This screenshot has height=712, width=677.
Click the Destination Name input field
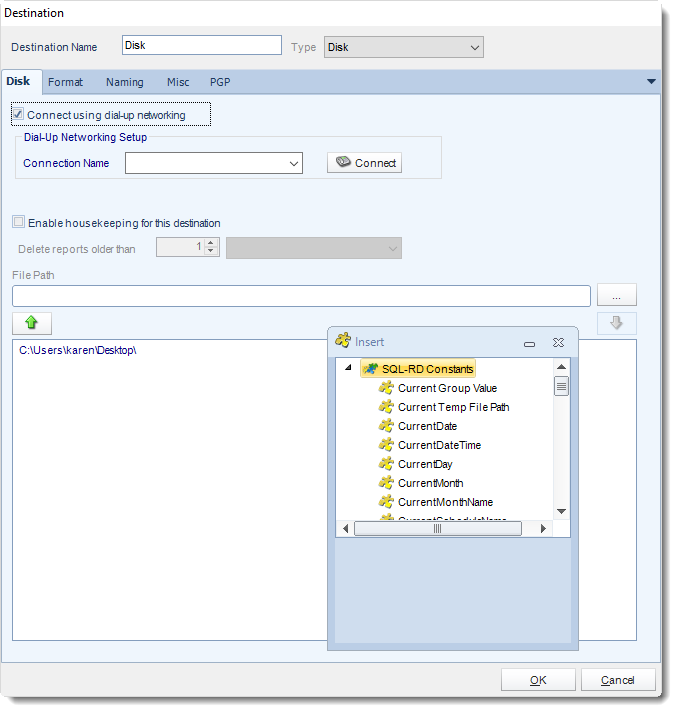(x=202, y=45)
